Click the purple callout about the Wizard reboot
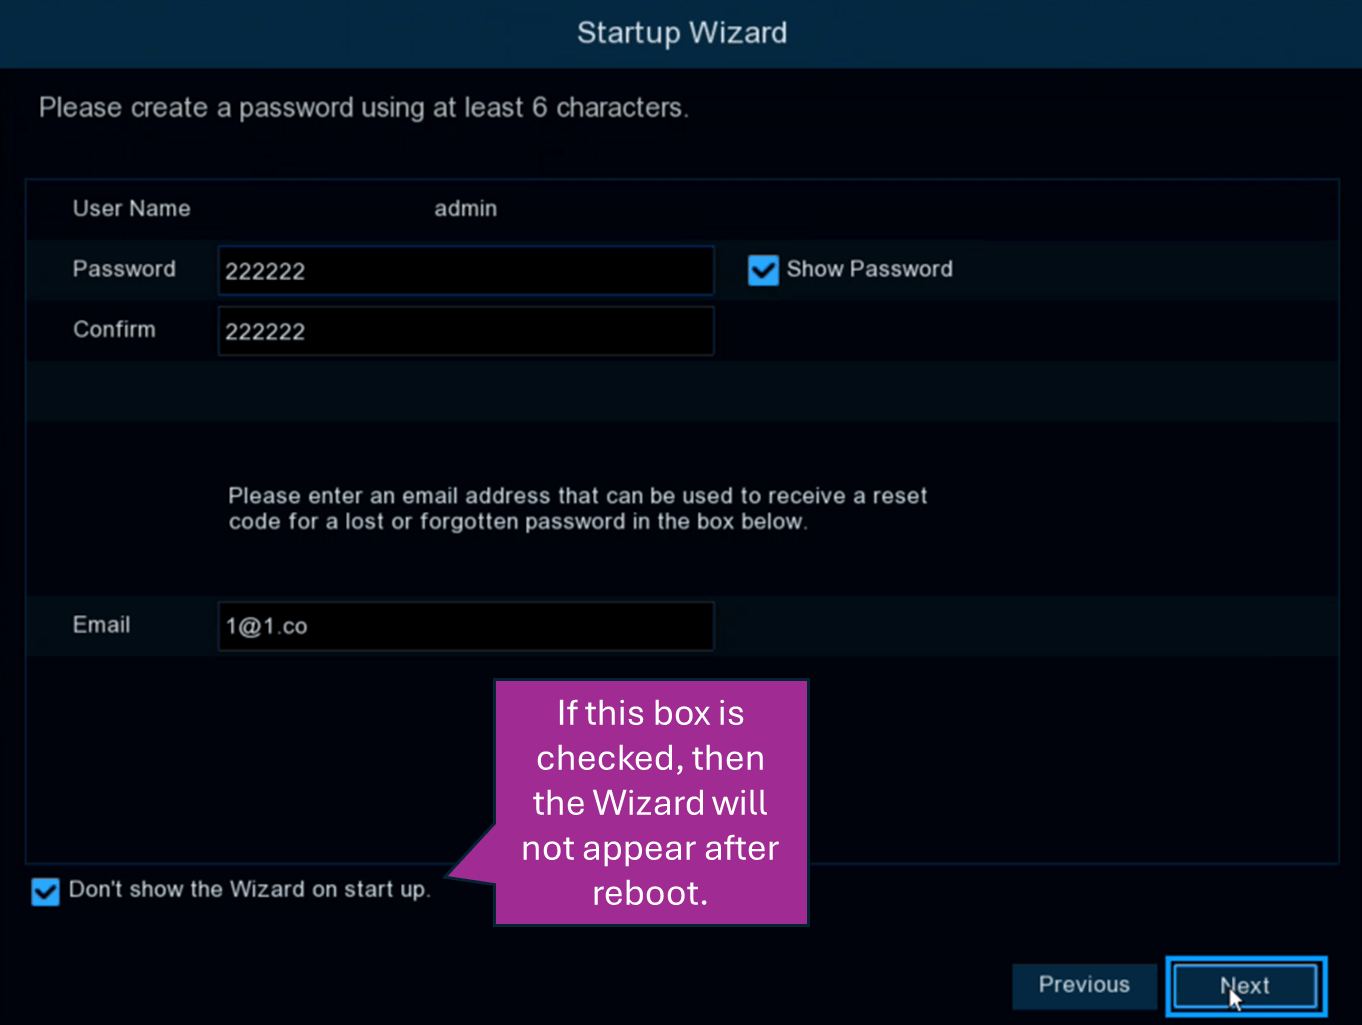This screenshot has width=1362, height=1025. (650, 802)
